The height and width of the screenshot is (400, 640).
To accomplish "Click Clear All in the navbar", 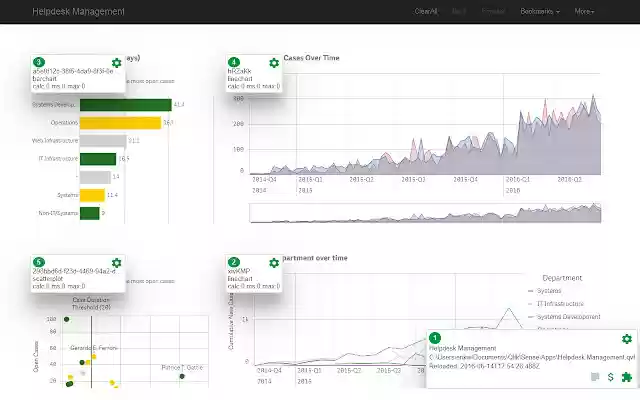I will coord(426,11).
